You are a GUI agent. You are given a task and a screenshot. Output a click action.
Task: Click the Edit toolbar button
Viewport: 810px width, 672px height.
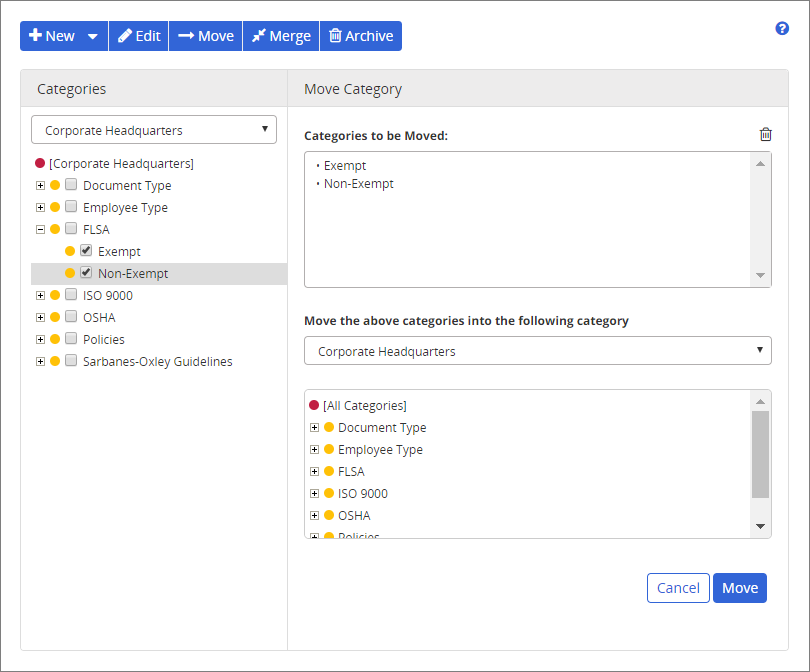pyautogui.click(x=138, y=36)
